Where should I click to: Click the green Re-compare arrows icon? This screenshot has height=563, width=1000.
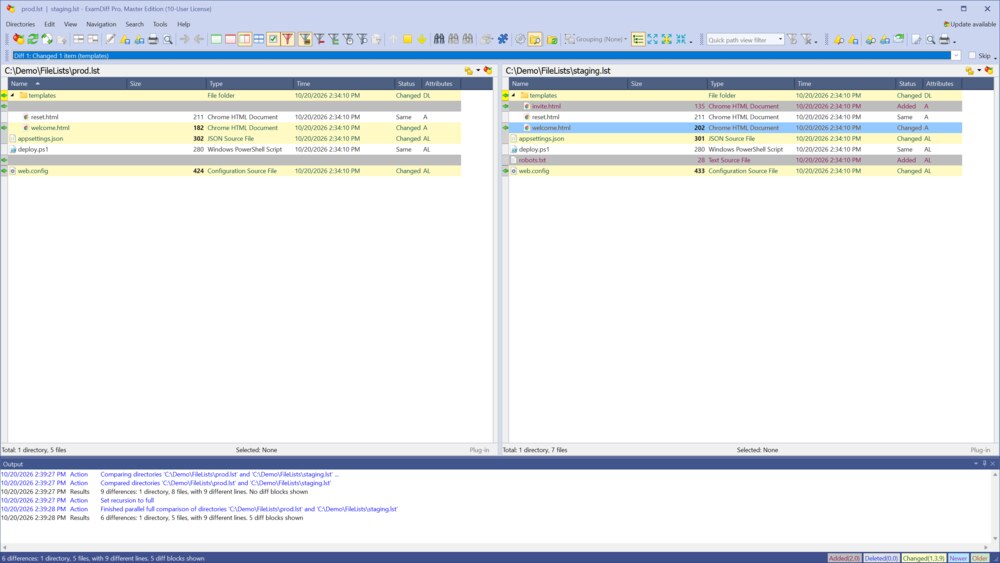click(33, 40)
